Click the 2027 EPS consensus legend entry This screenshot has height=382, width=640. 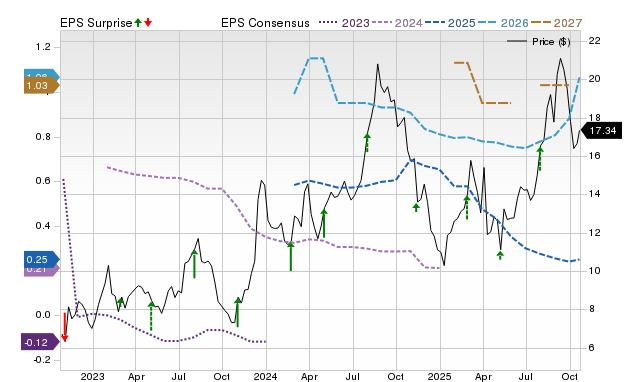click(556, 23)
